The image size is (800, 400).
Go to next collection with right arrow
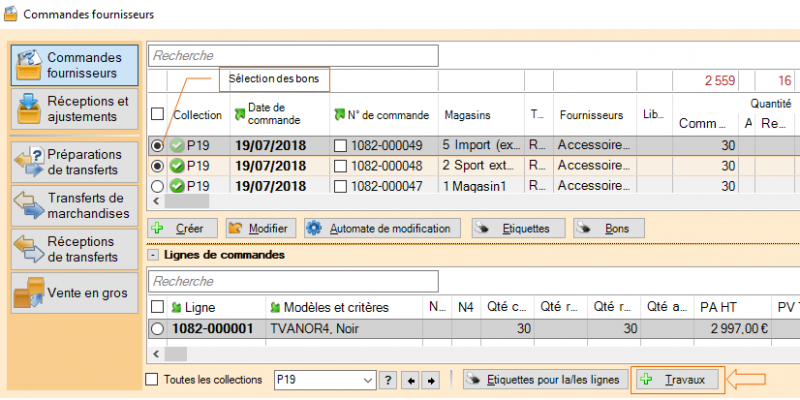point(430,380)
